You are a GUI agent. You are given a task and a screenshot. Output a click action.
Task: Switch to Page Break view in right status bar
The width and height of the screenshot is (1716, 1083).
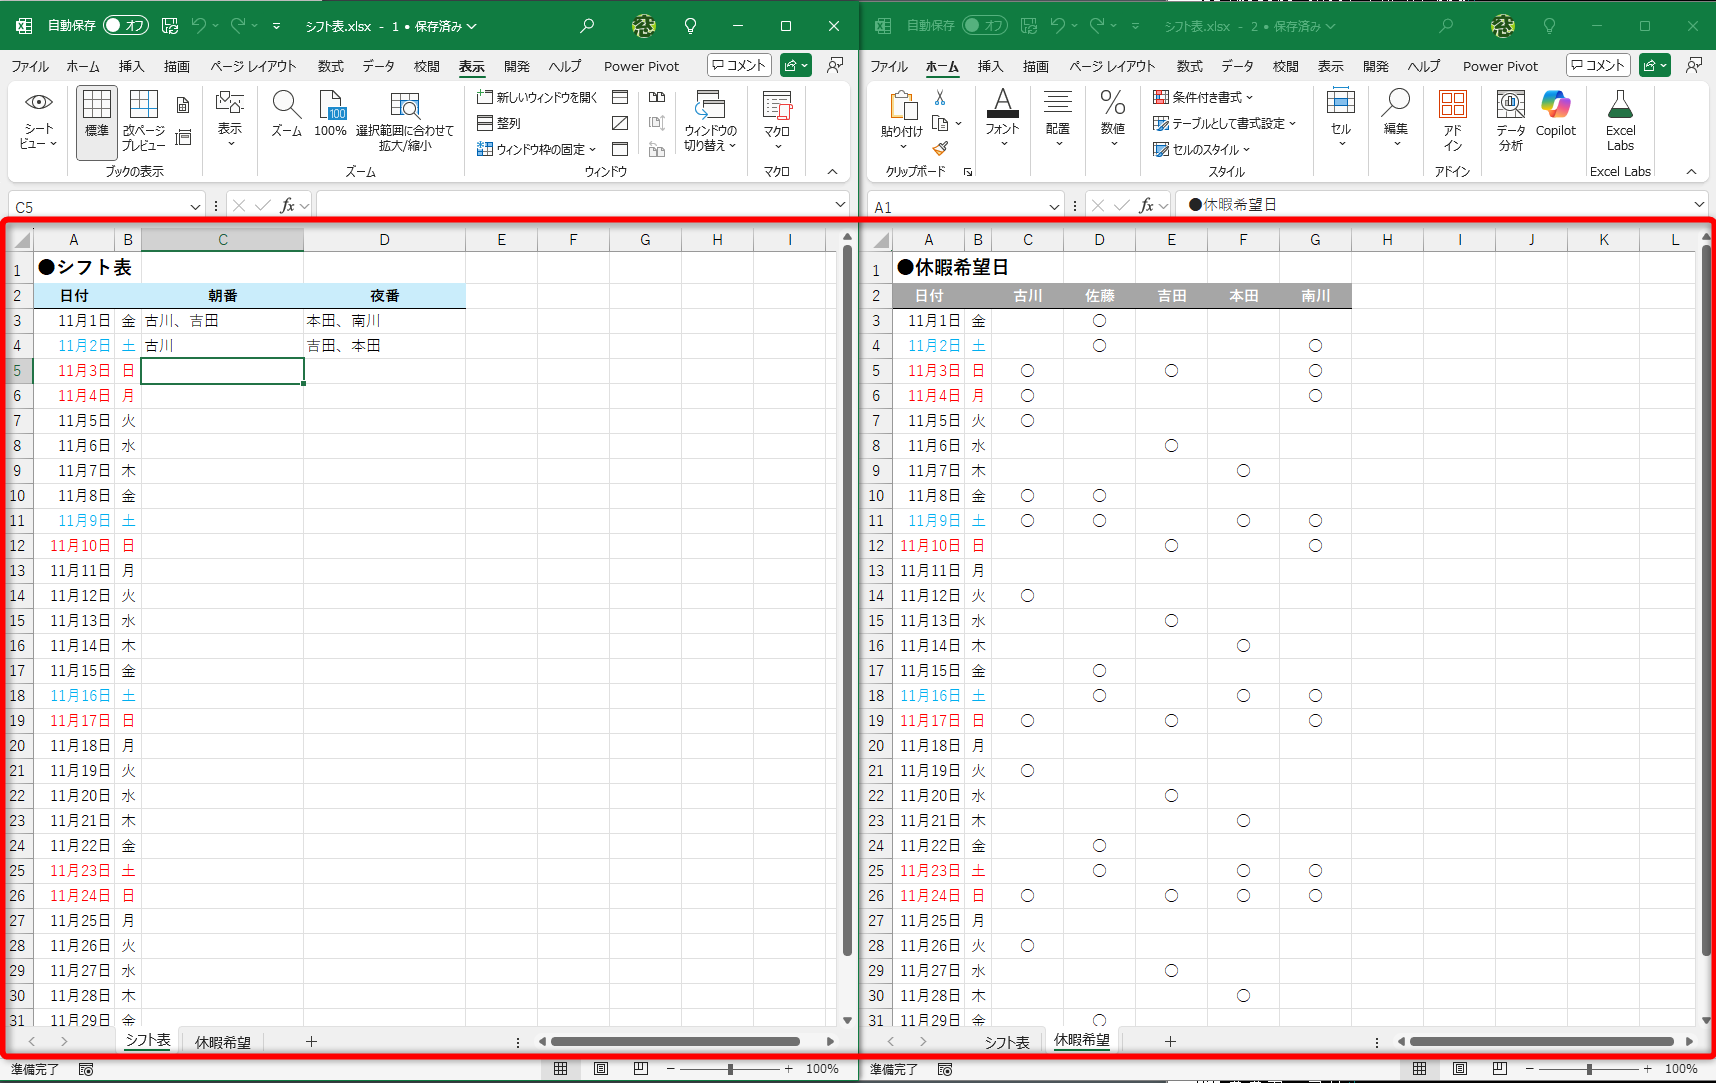click(x=1499, y=1069)
